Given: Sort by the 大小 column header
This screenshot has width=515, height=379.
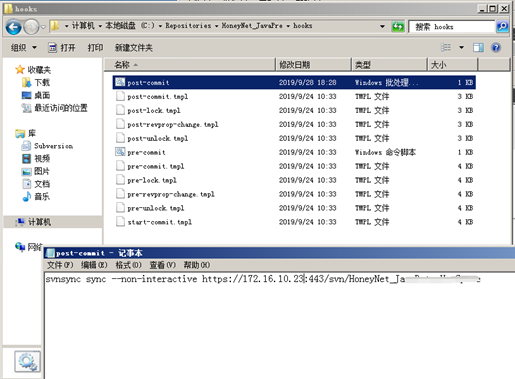Looking at the screenshot, I should (453, 65).
